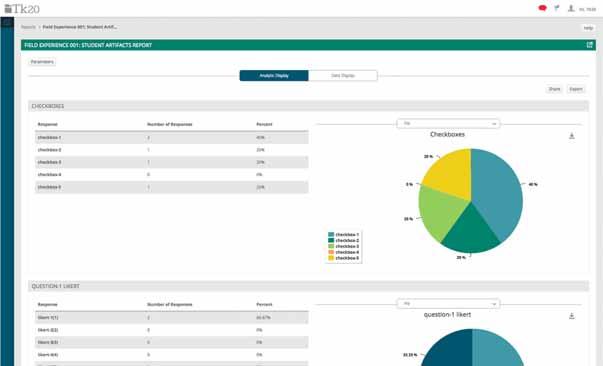Click the report title on green header bar
The height and width of the screenshot is (366, 603).
[x=88, y=45]
